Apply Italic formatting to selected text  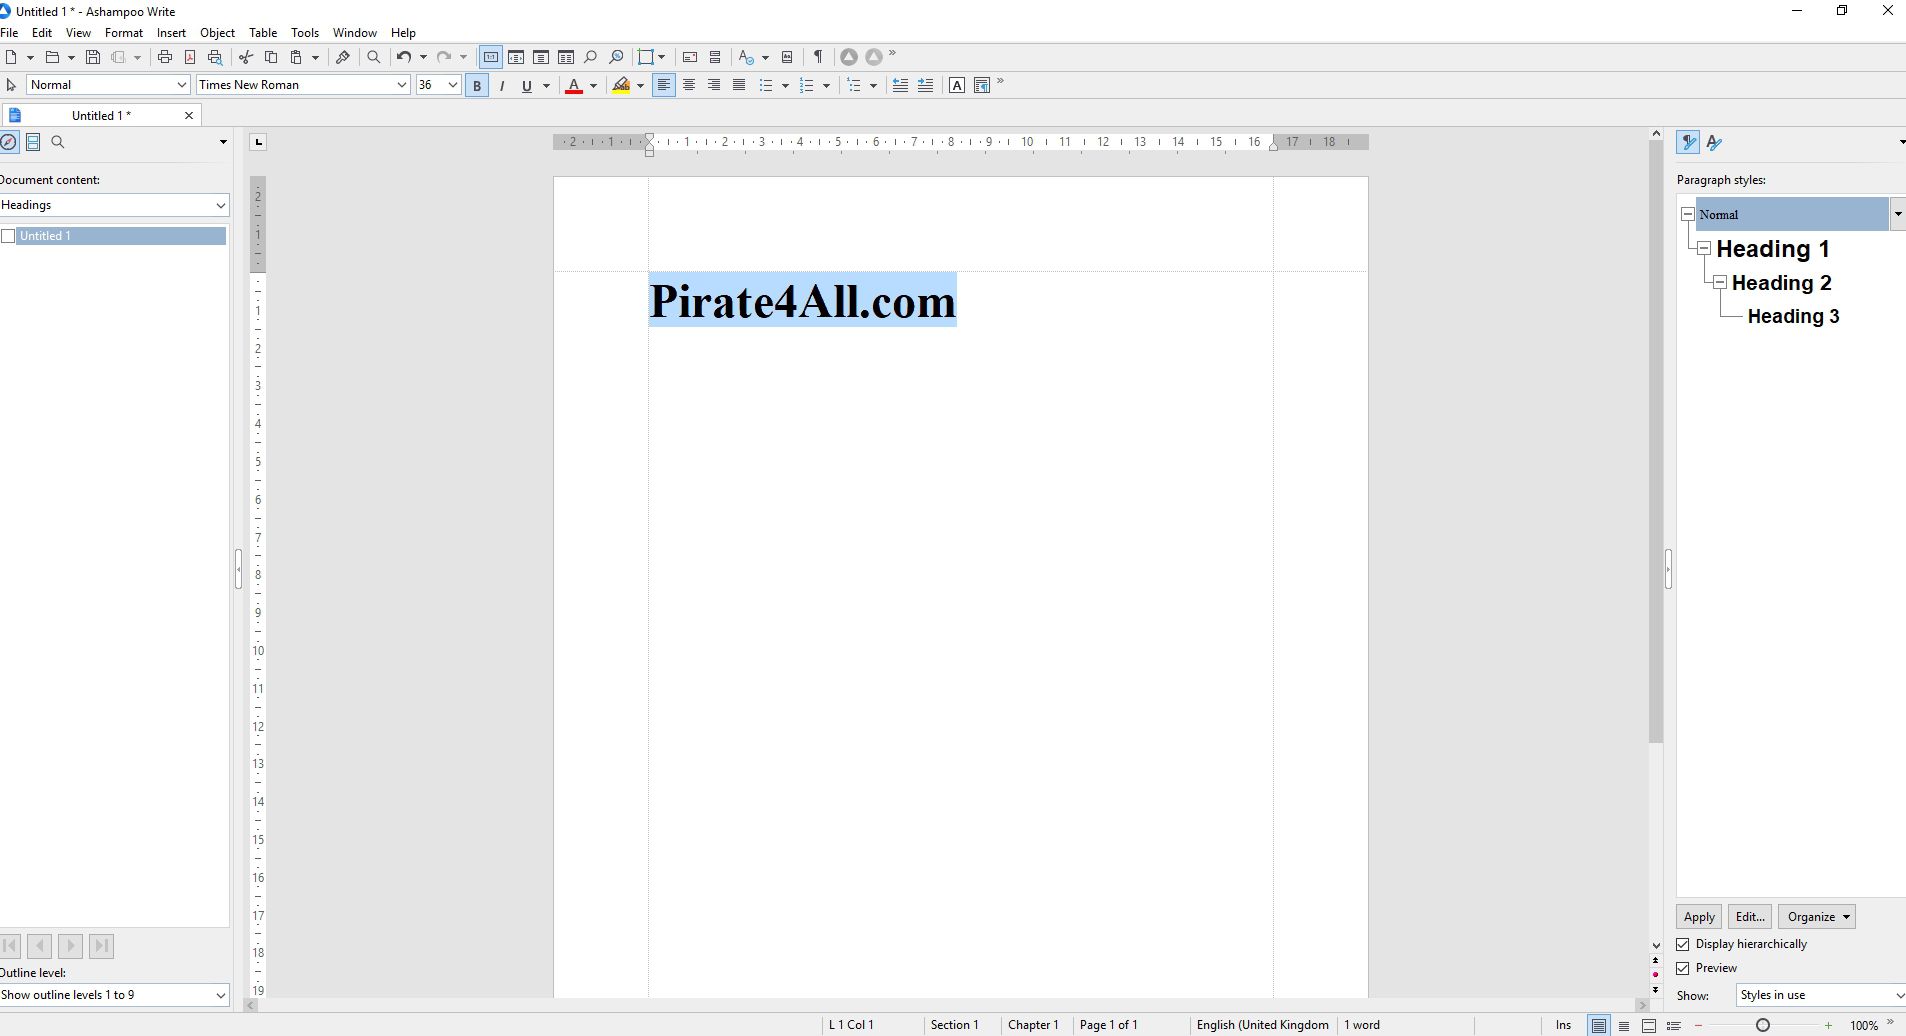click(x=502, y=86)
